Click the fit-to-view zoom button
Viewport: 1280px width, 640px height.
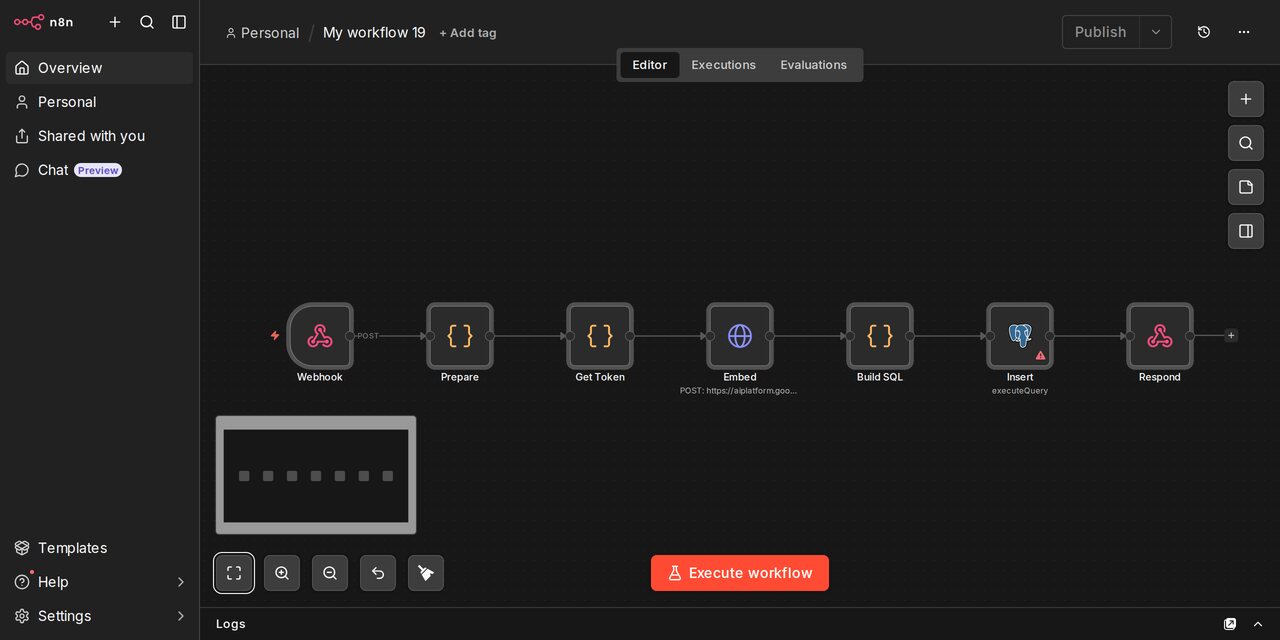pyautogui.click(x=234, y=573)
